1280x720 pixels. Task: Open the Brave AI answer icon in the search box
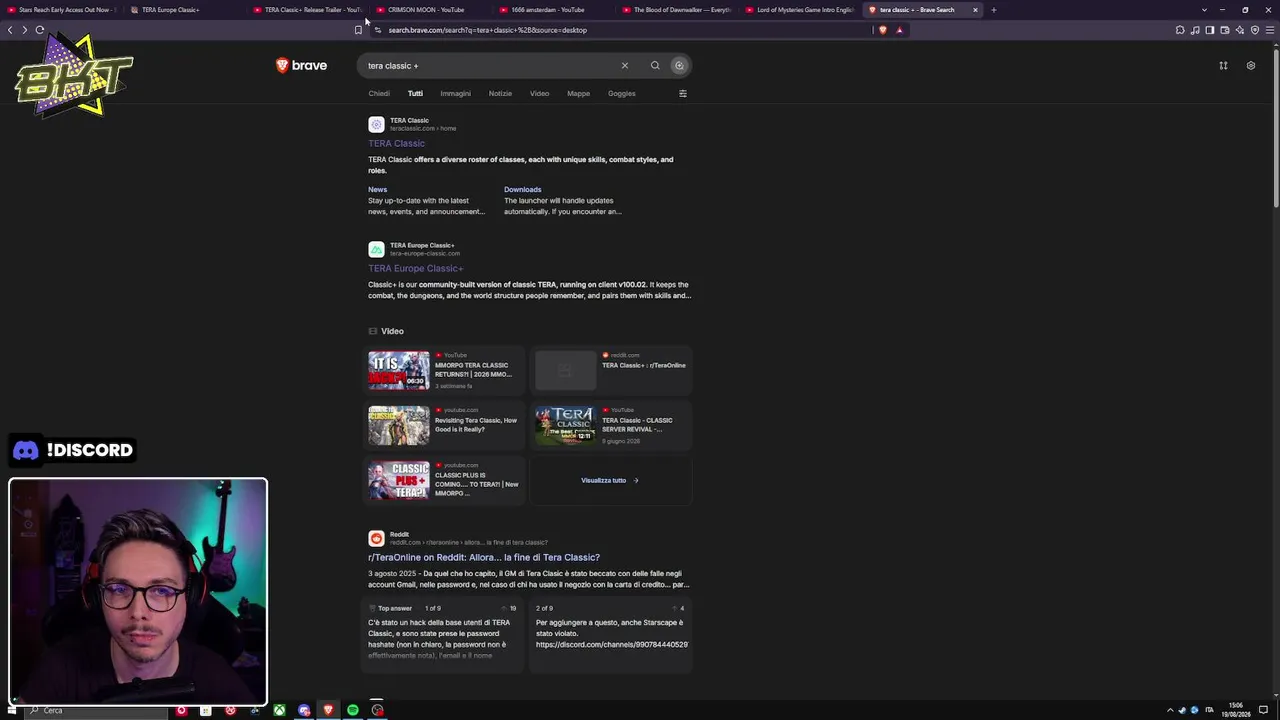point(679,66)
